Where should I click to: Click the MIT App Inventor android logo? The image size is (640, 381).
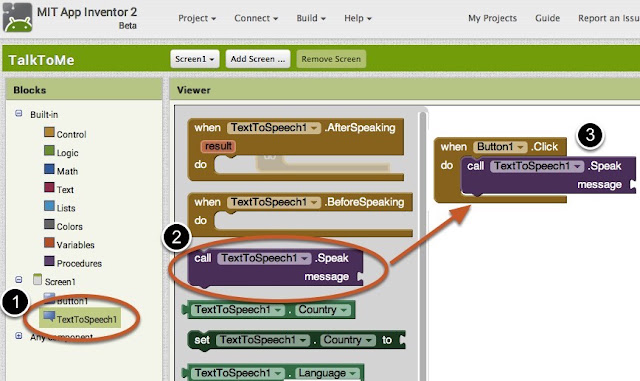17,18
